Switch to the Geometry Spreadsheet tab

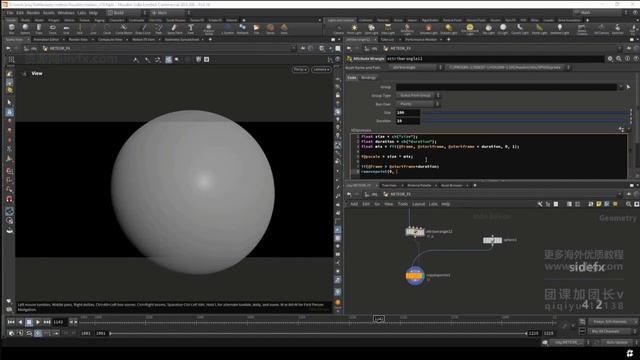coord(182,40)
